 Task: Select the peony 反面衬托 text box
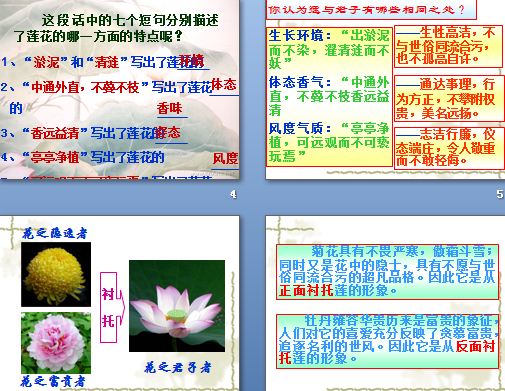387,341
